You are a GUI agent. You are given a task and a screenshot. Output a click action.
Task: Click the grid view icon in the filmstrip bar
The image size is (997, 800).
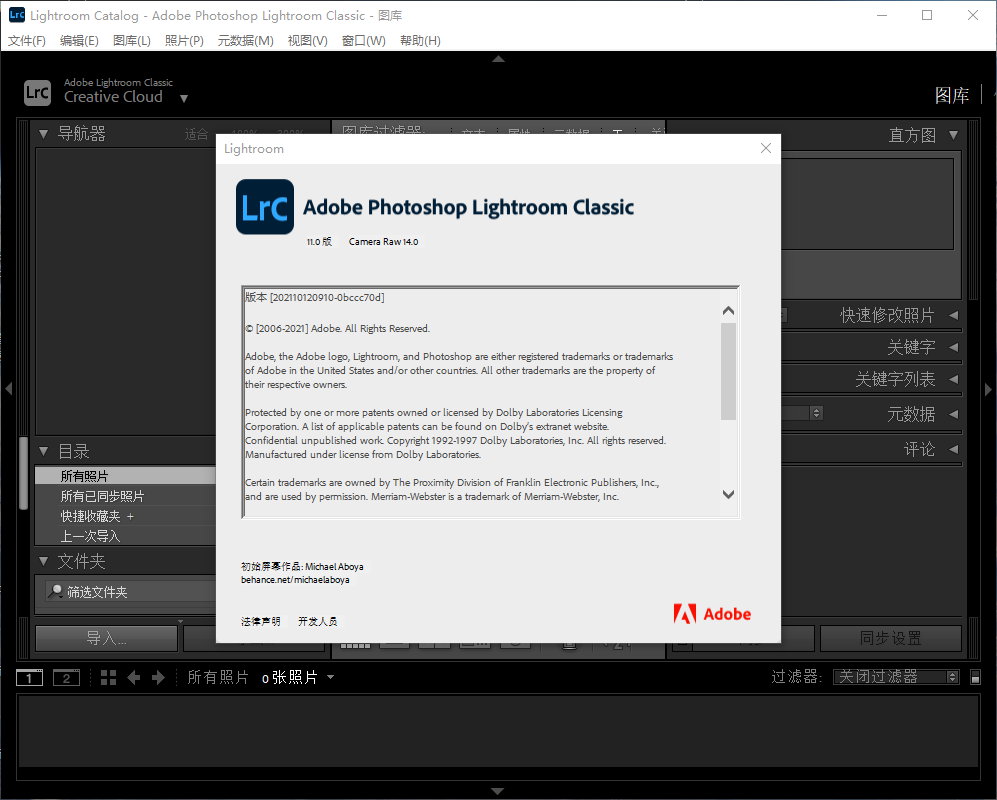click(108, 678)
